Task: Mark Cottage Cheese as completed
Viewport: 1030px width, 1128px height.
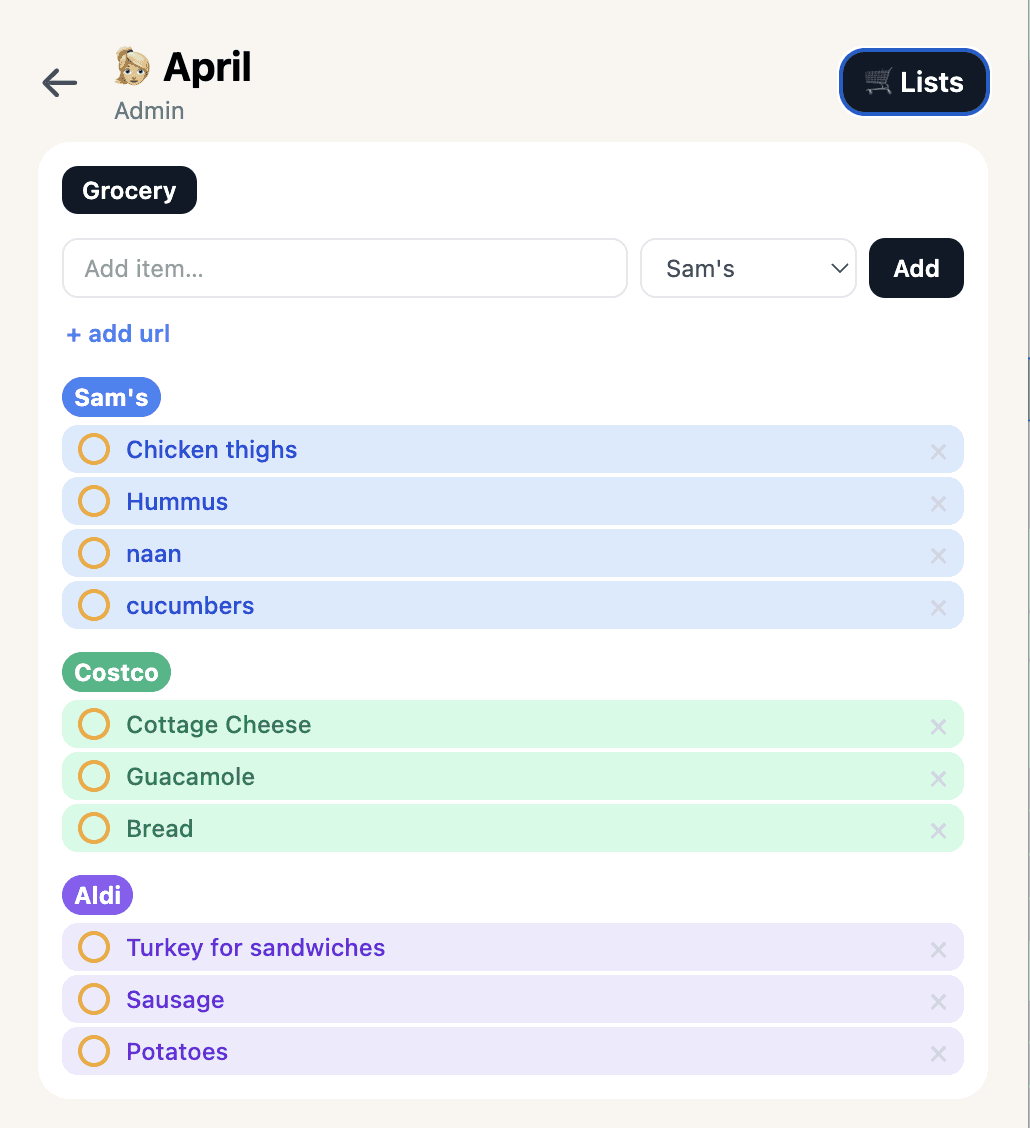Action: click(x=93, y=724)
